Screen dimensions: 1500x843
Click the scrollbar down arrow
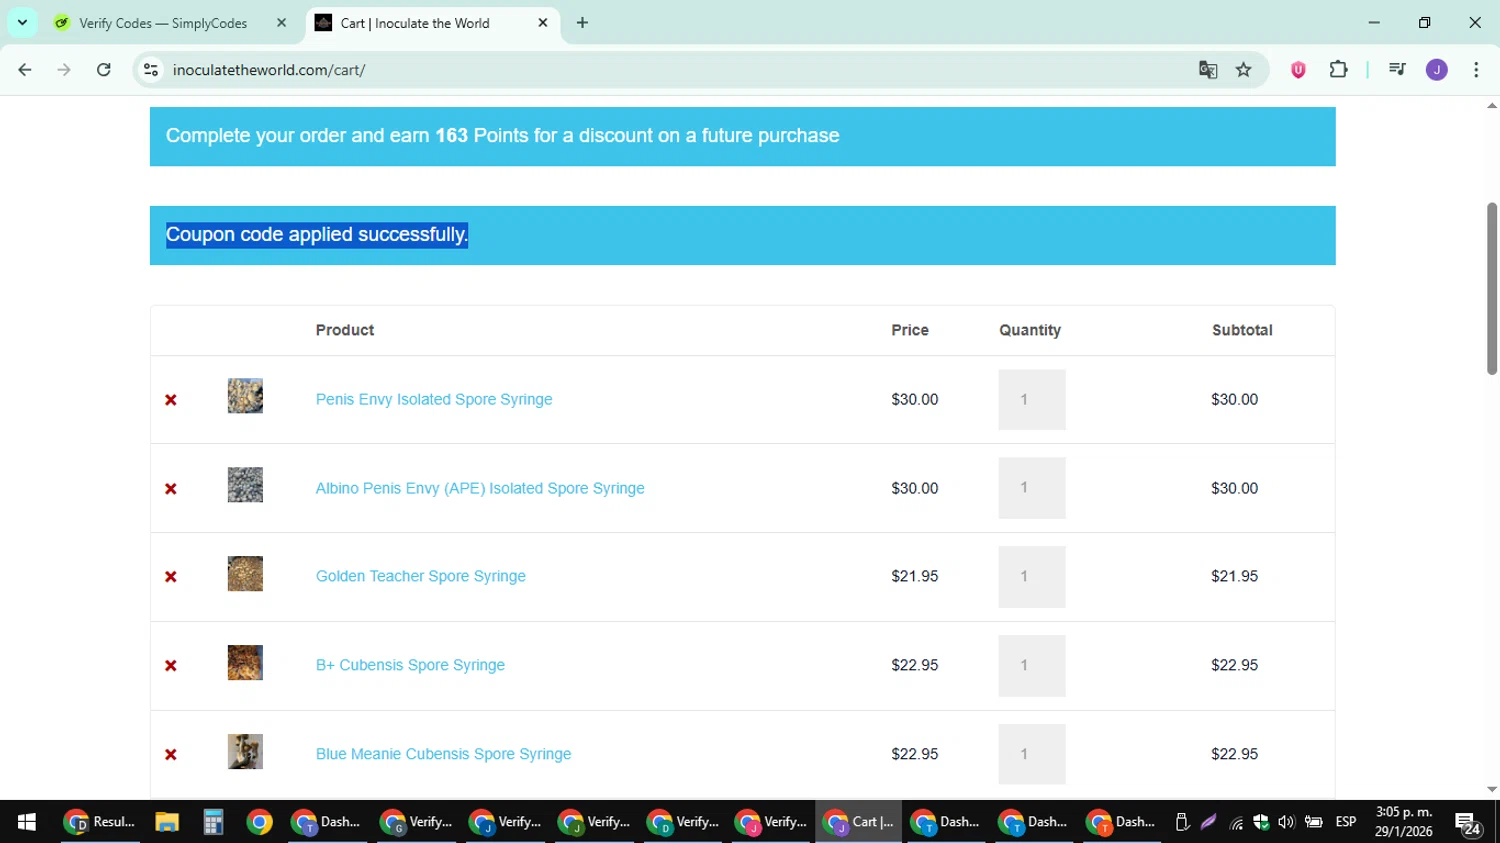point(1492,790)
